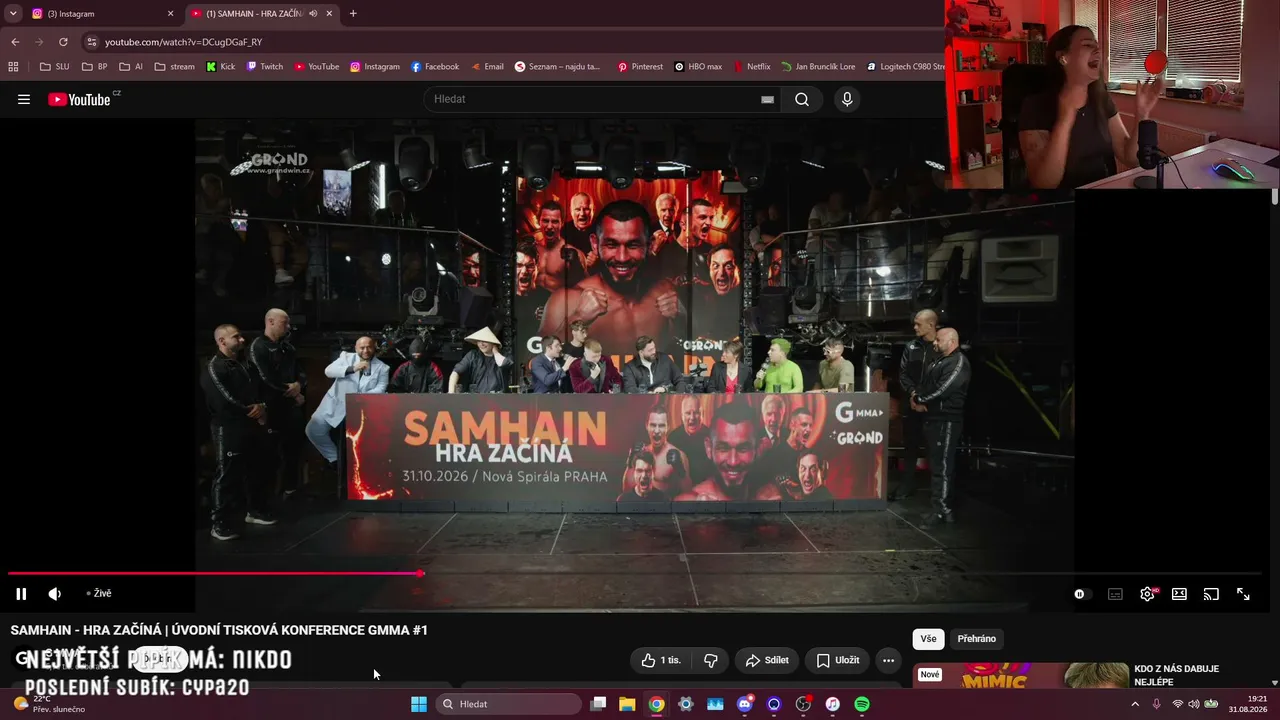Open Spotify from the taskbar

tap(862, 704)
